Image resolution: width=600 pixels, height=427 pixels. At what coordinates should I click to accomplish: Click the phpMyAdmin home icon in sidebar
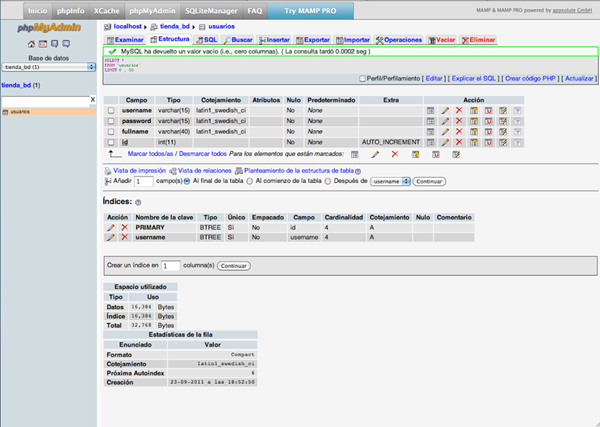[x=32, y=43]
